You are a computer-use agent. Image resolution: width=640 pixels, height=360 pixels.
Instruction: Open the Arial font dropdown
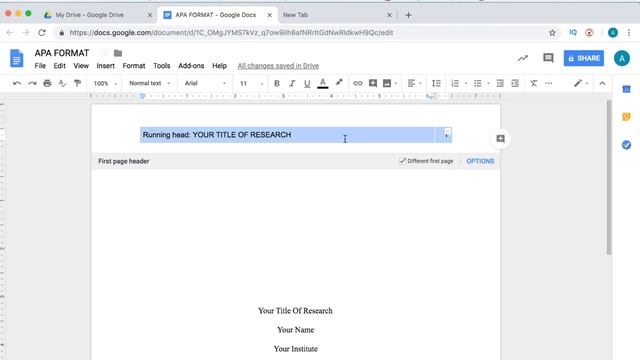coord(205,83)
